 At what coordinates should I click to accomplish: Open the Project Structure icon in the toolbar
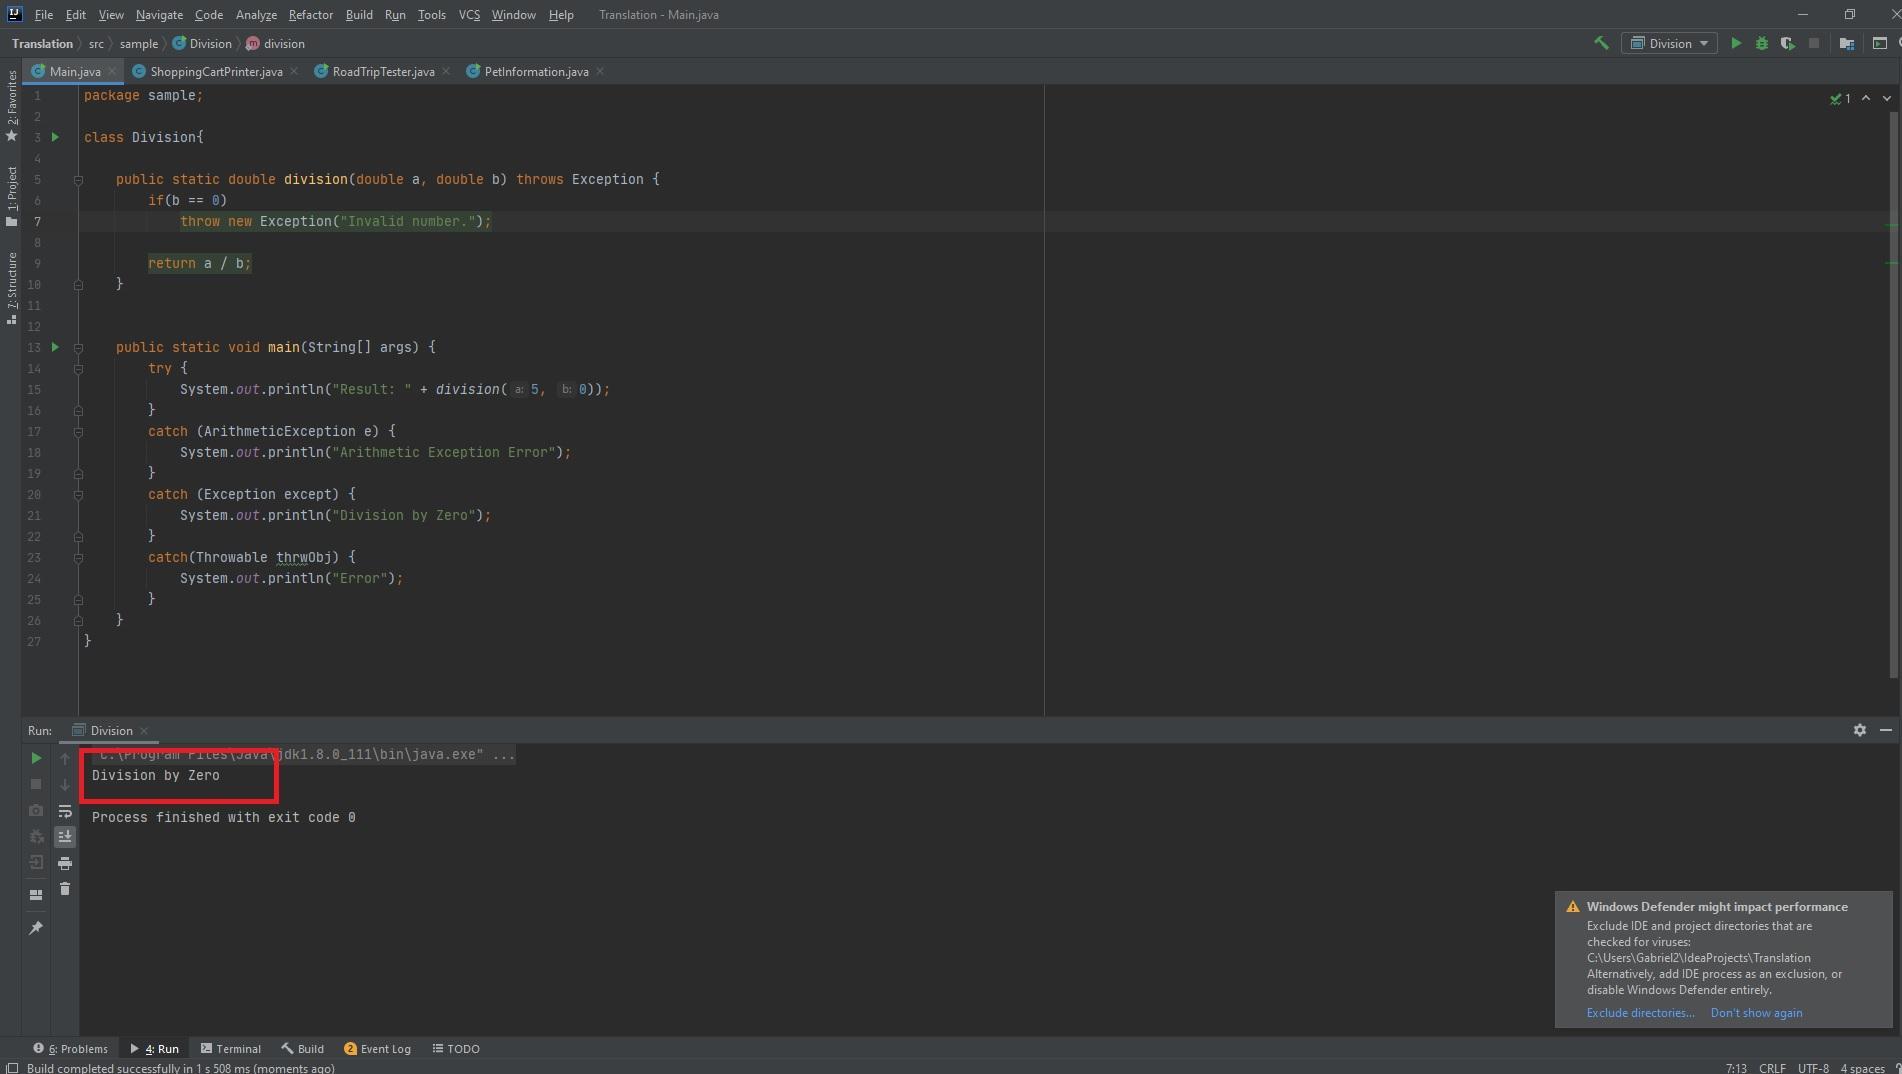(x=1847, y=43)
